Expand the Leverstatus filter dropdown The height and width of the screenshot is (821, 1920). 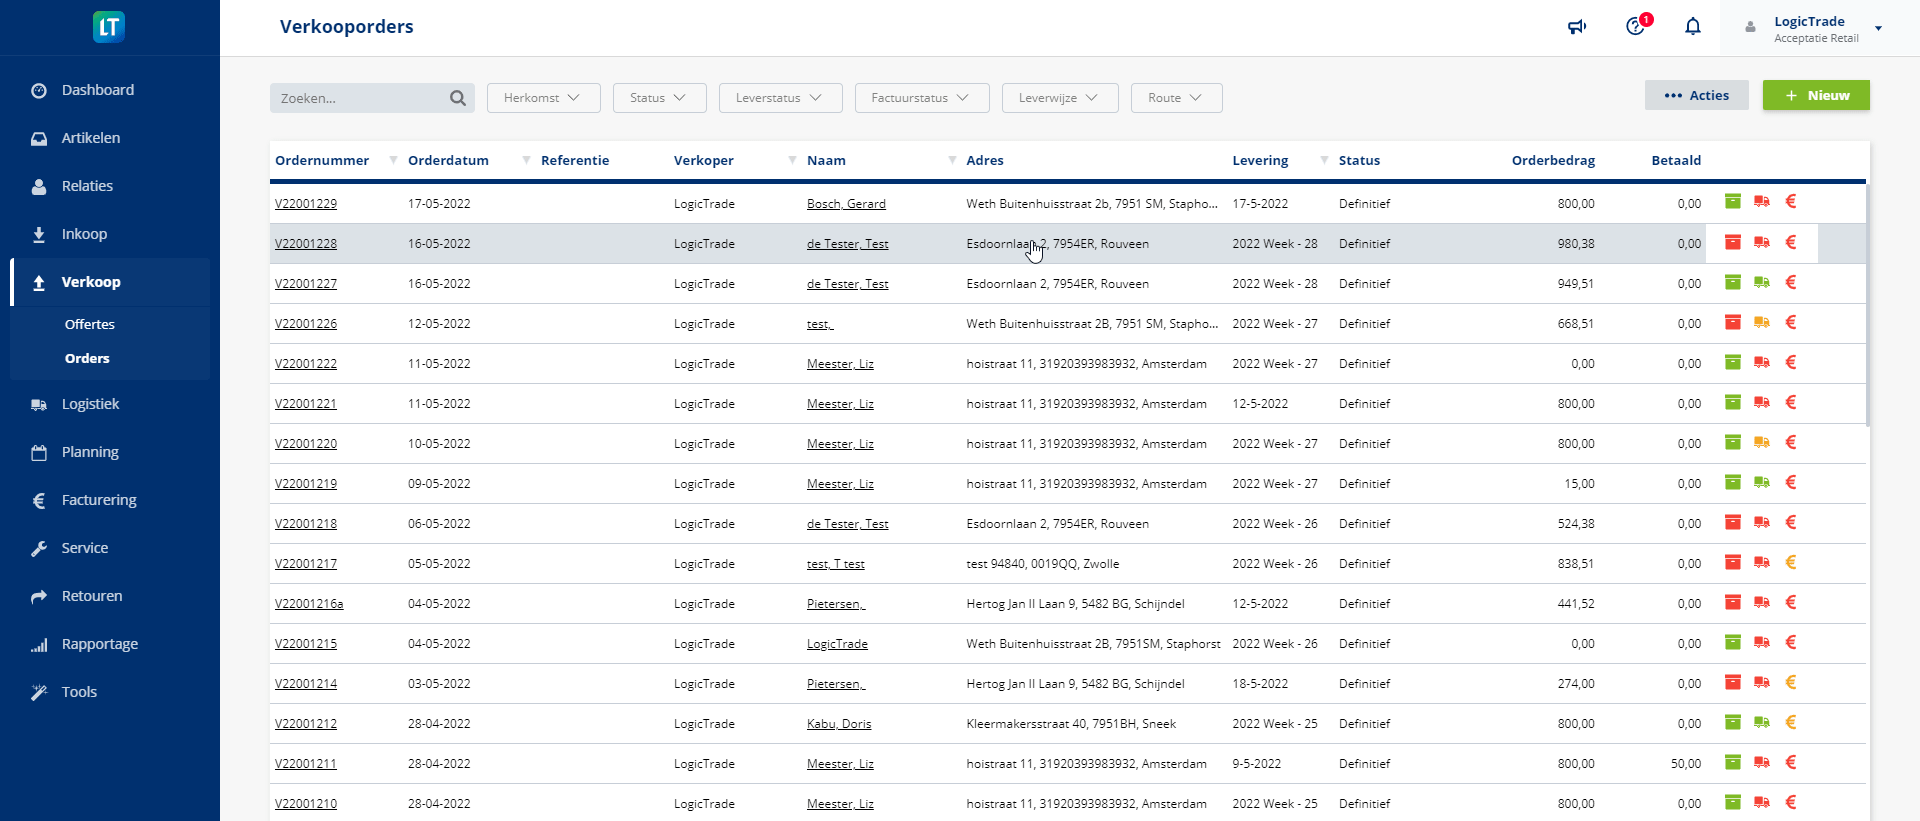[x=780, y=98]
